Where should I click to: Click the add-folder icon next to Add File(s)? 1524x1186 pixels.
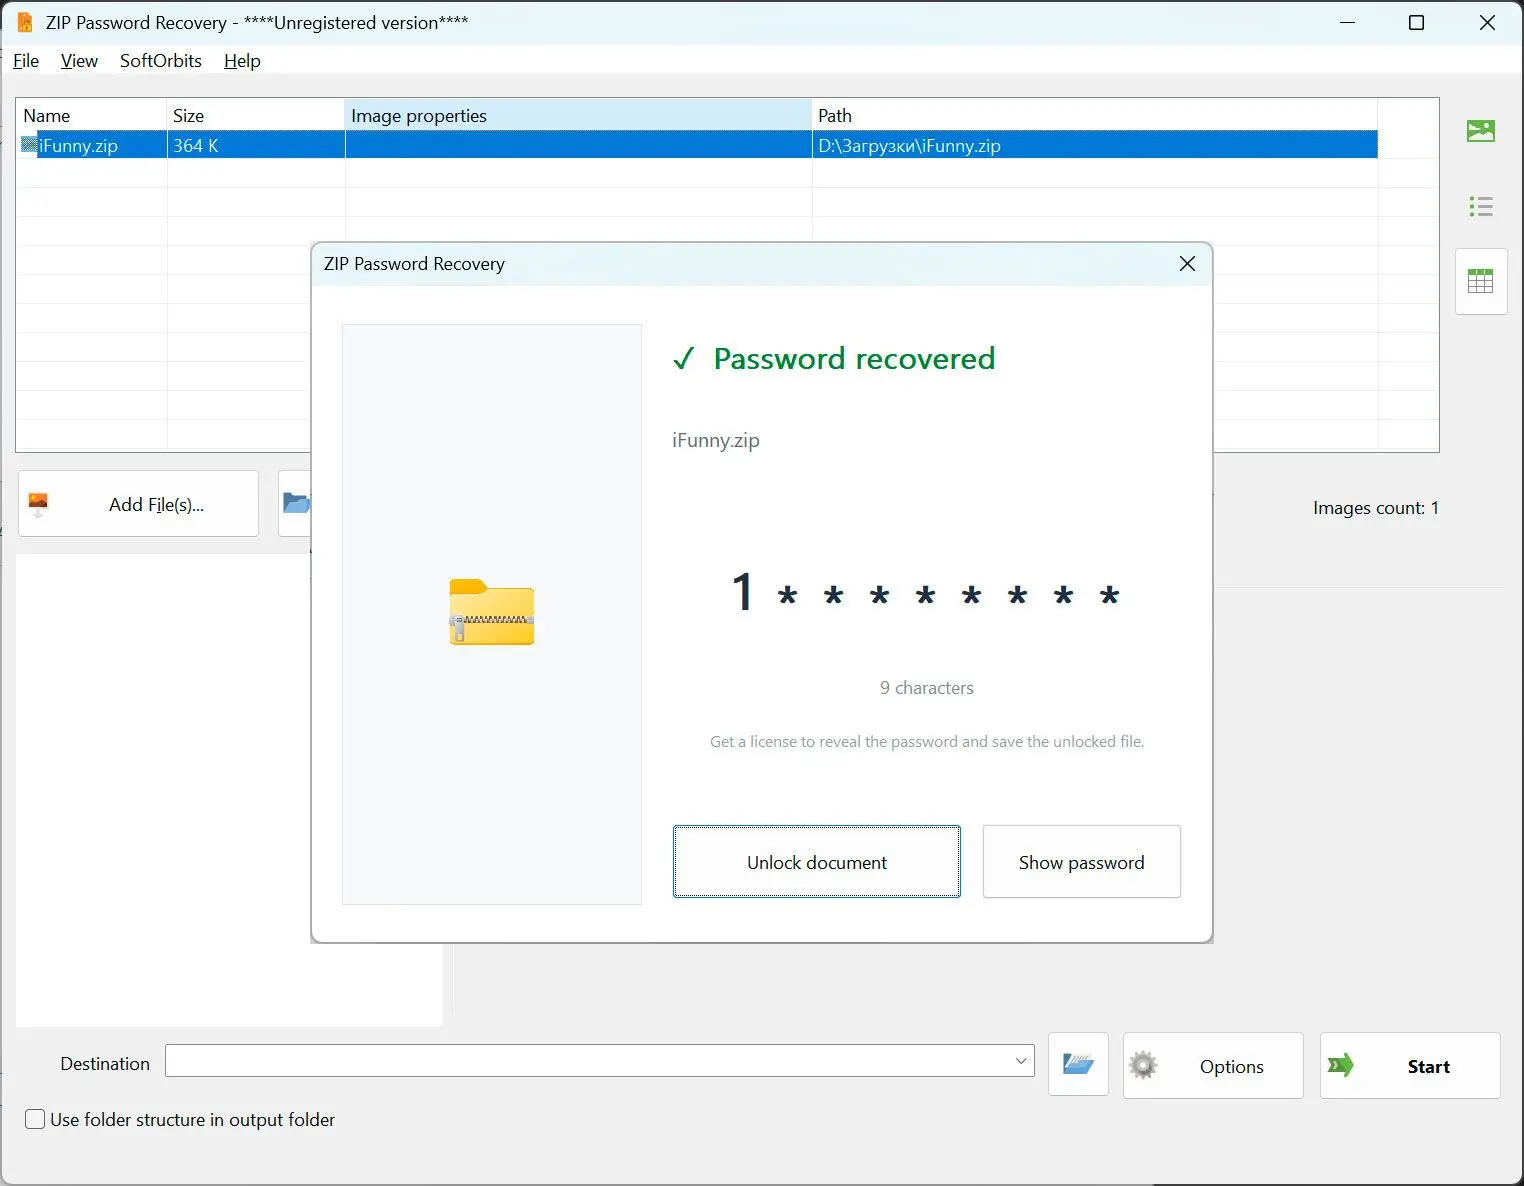point(295,503)
